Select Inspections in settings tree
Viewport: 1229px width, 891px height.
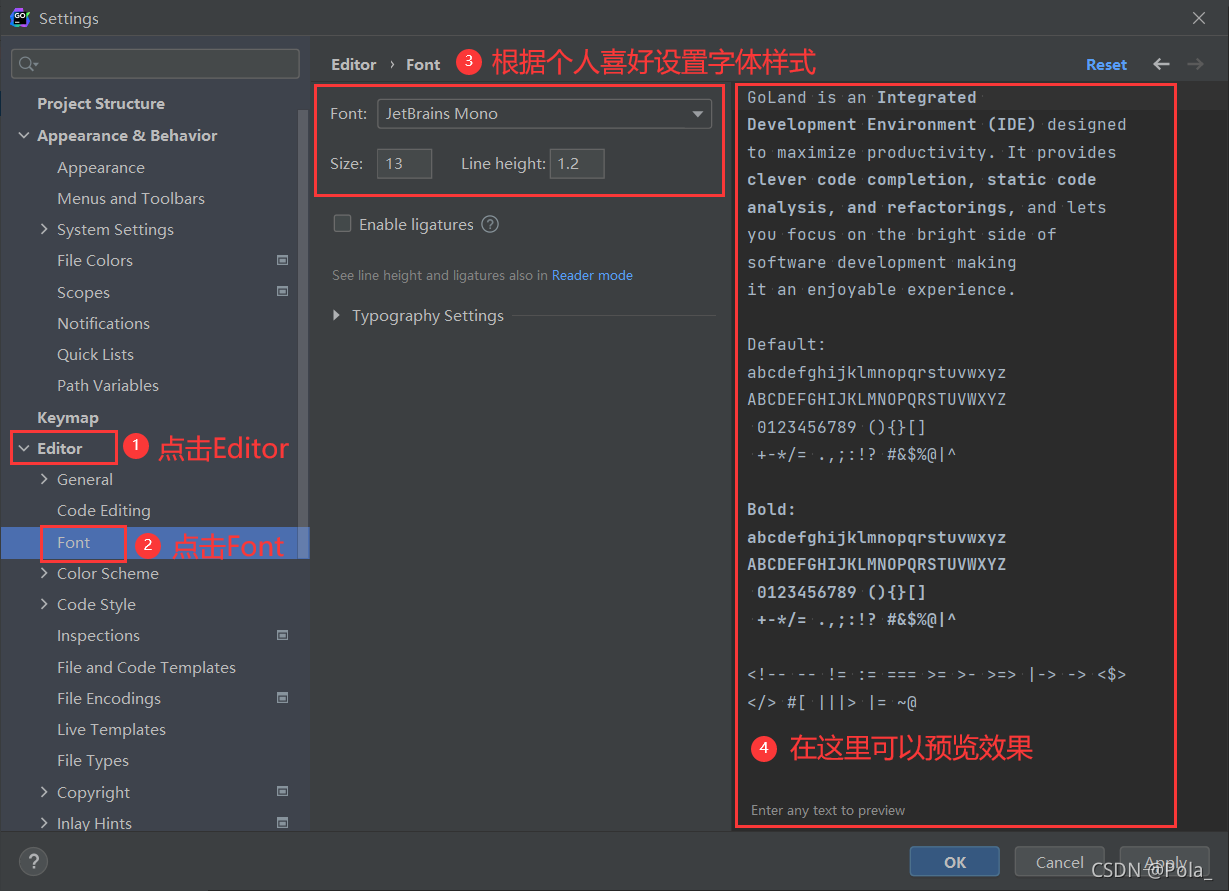coord(98,635)
